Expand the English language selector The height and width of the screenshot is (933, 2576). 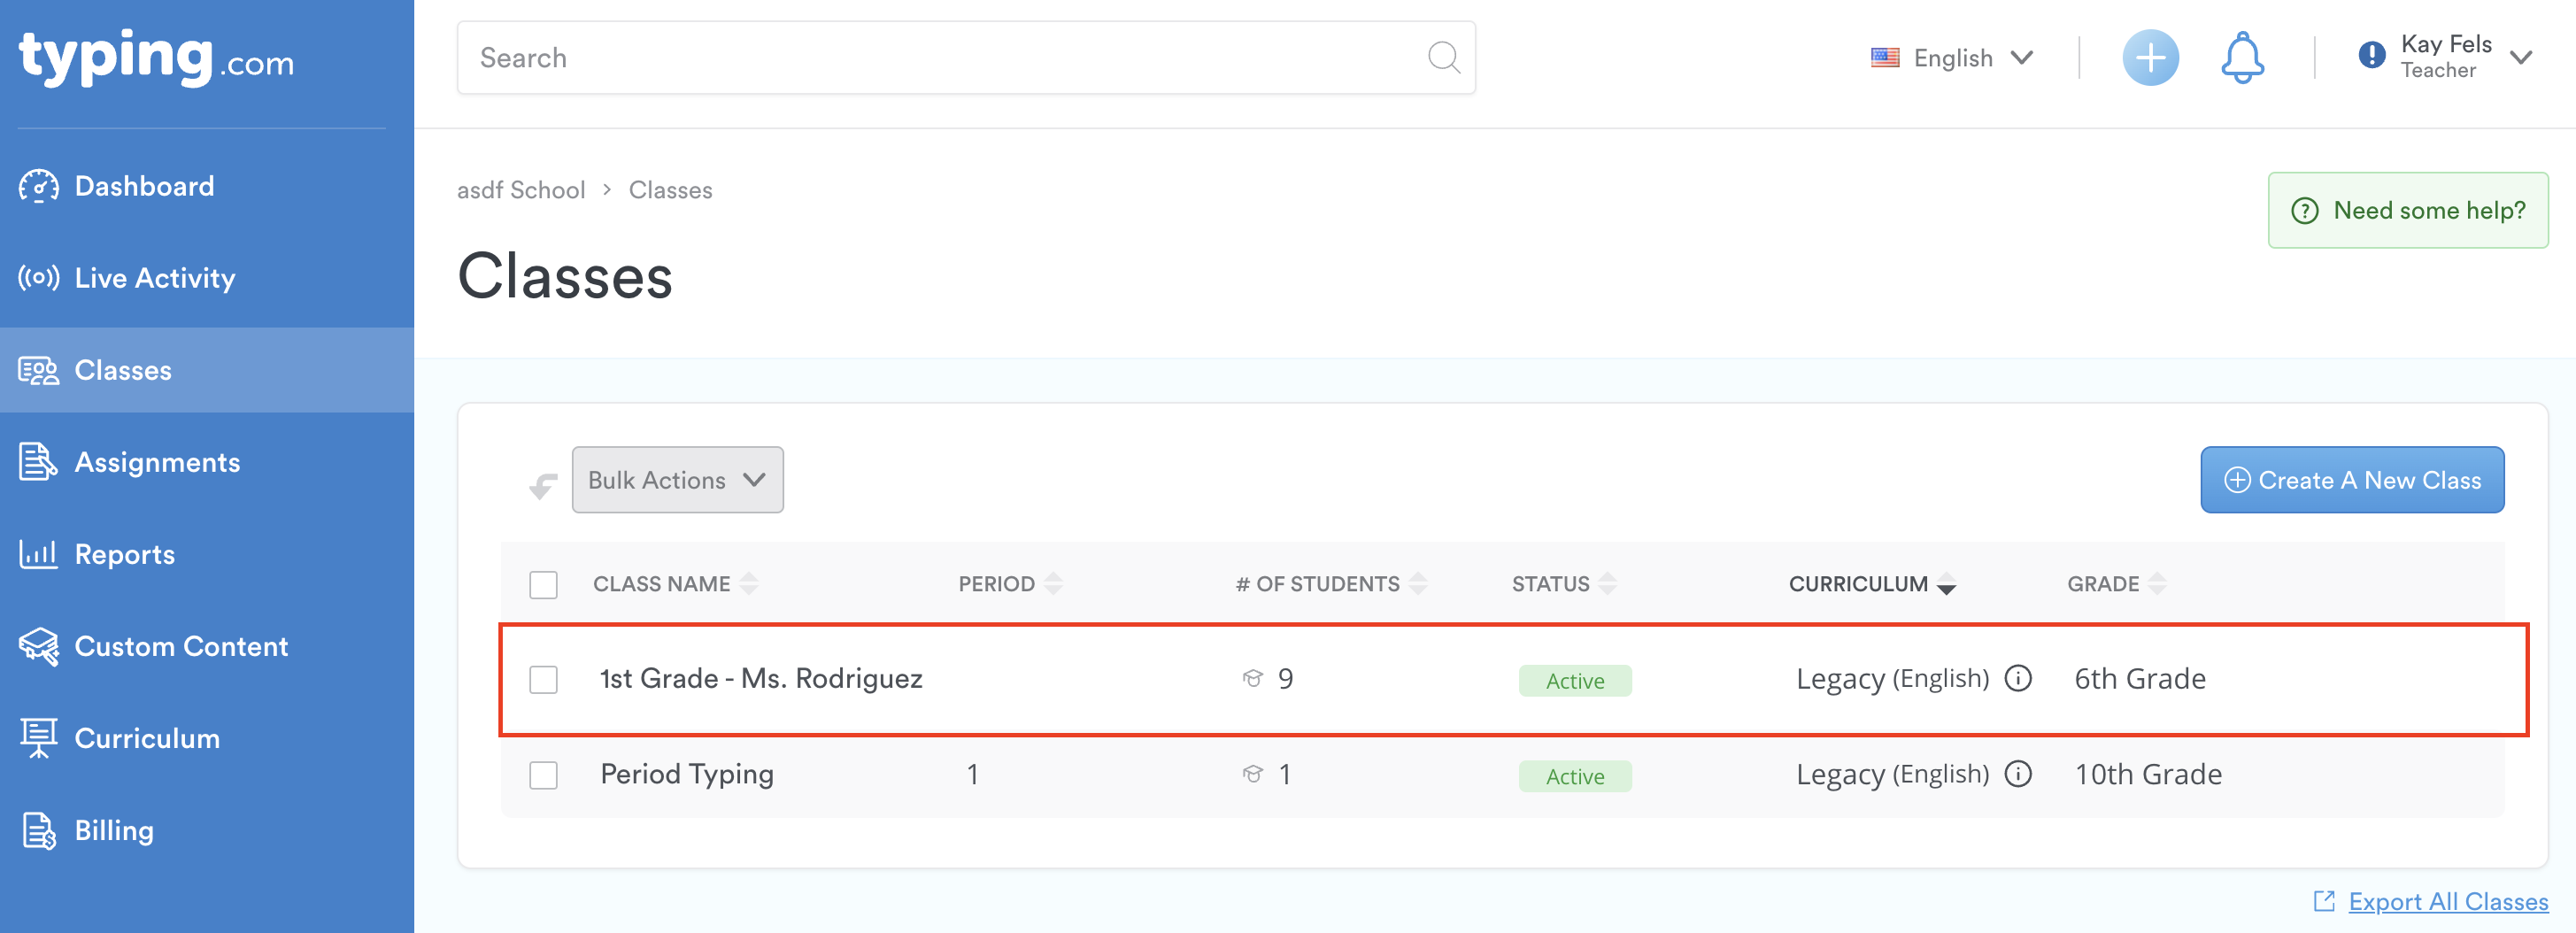(1951, 58)
